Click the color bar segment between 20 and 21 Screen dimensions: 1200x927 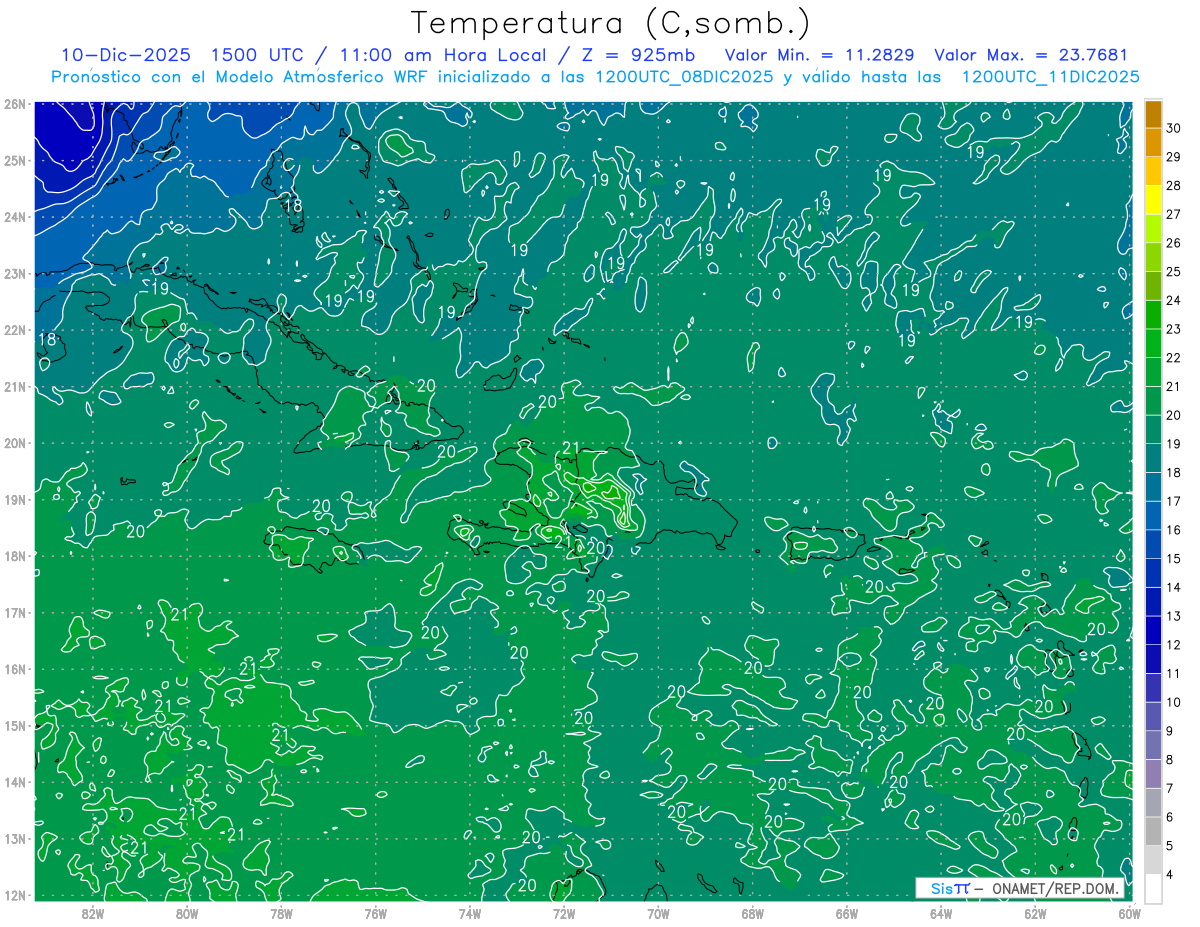click(1153, 401)
